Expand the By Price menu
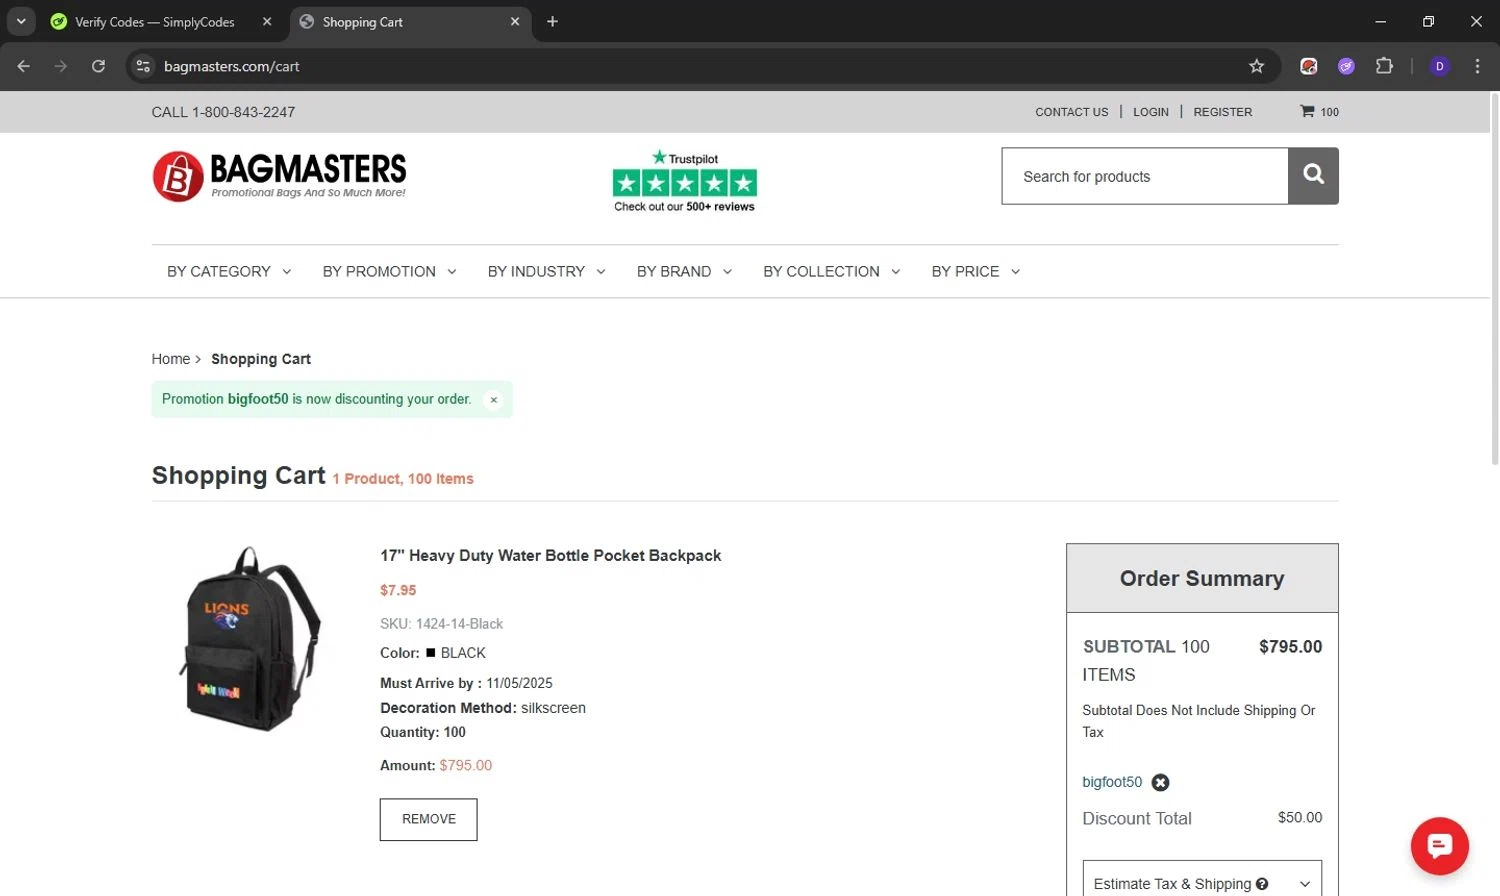This screenshot has height=896, width=1500. 975,271
